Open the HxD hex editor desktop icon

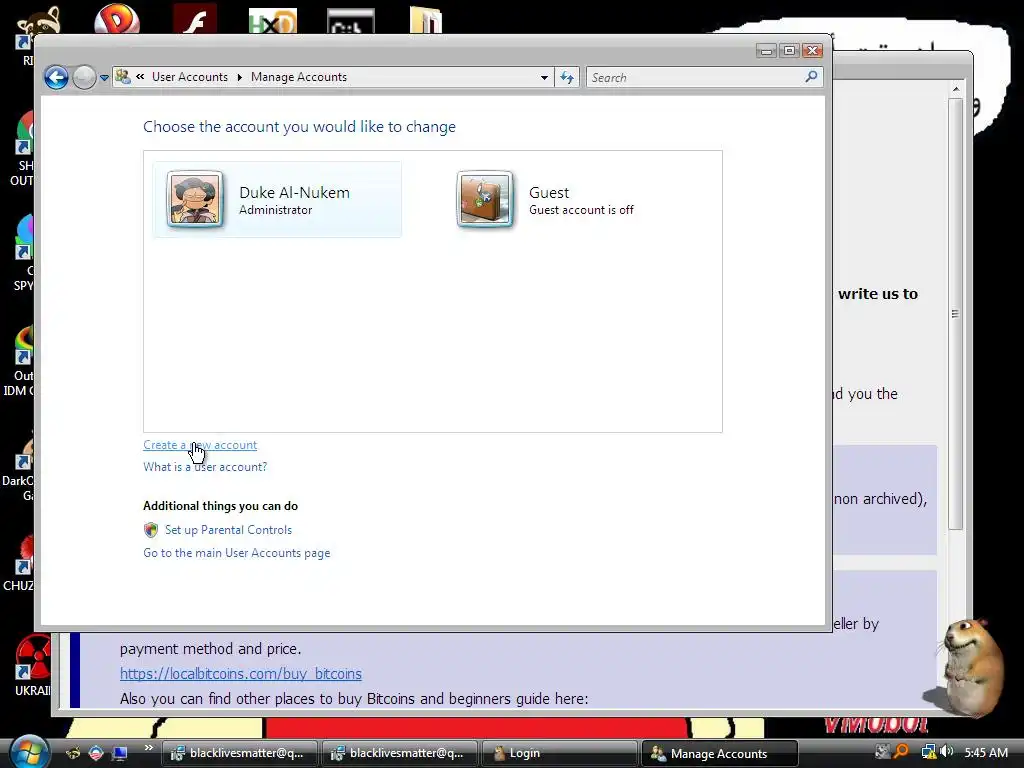pos(273,21)
